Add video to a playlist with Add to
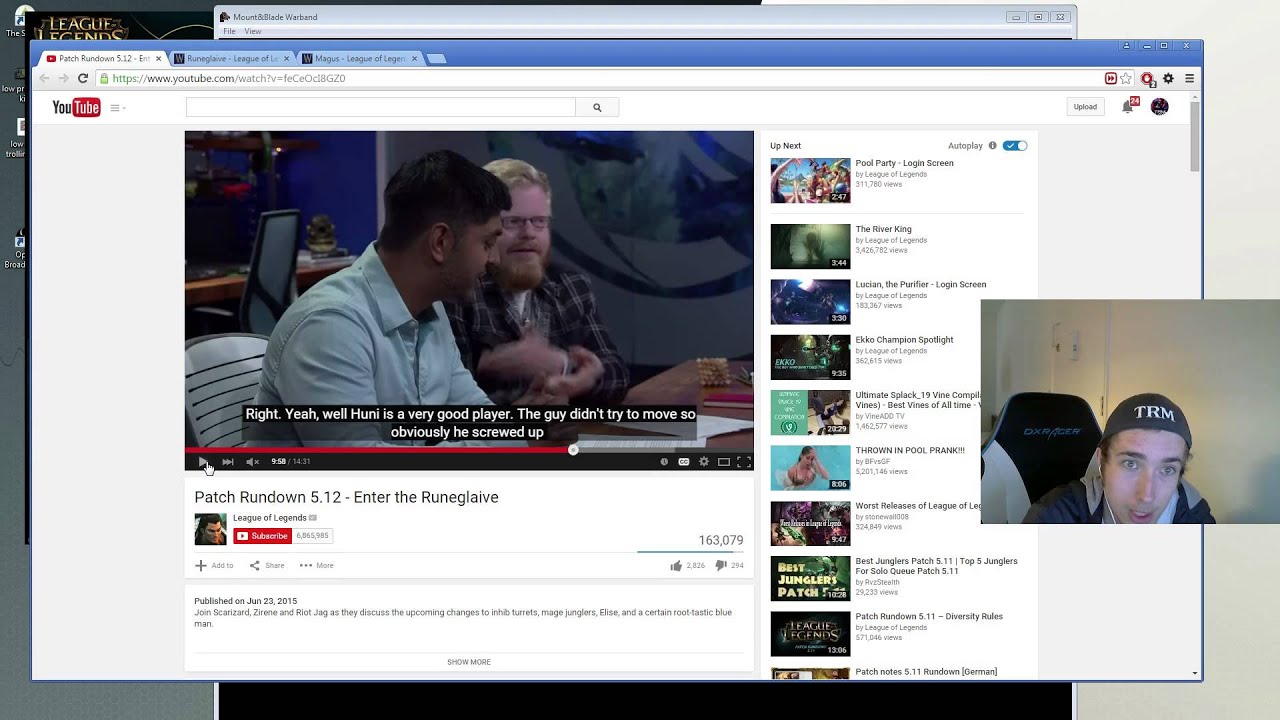The image size is (1280, 720). [x=214, y=566]
